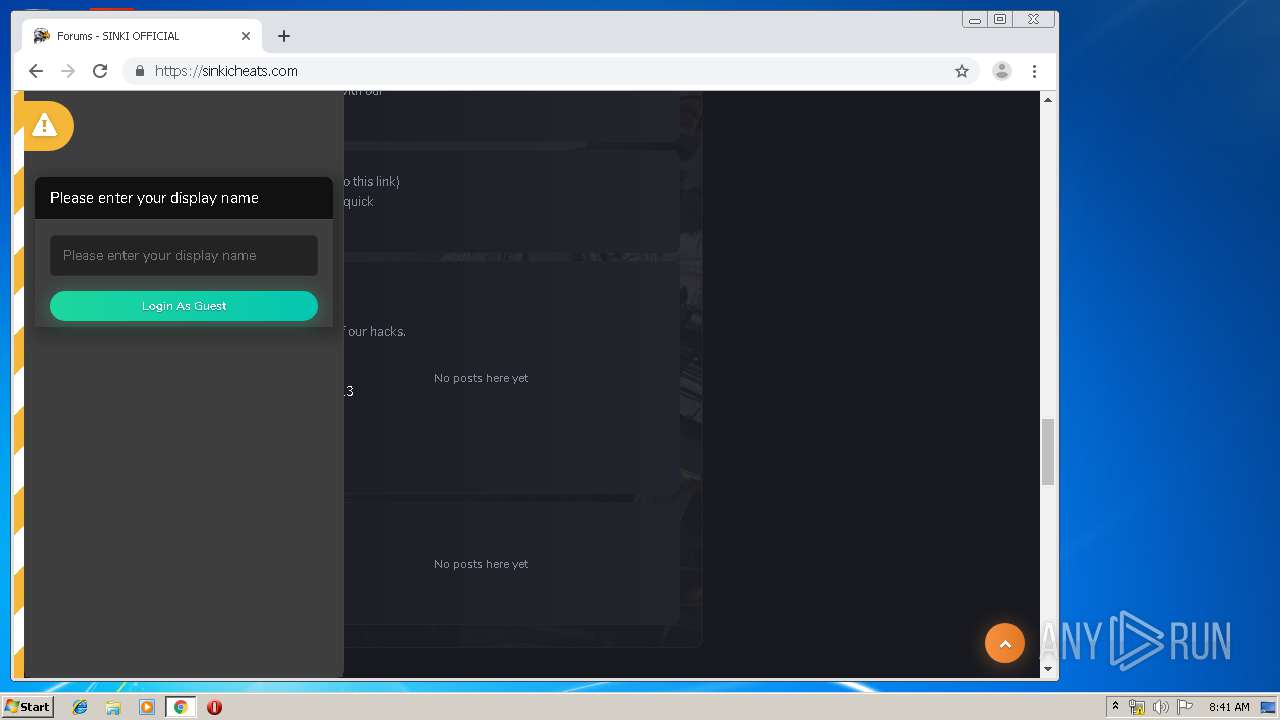Open the Windows Start menu
This screenshot has height=720, width=1280.
click(28, 707)
